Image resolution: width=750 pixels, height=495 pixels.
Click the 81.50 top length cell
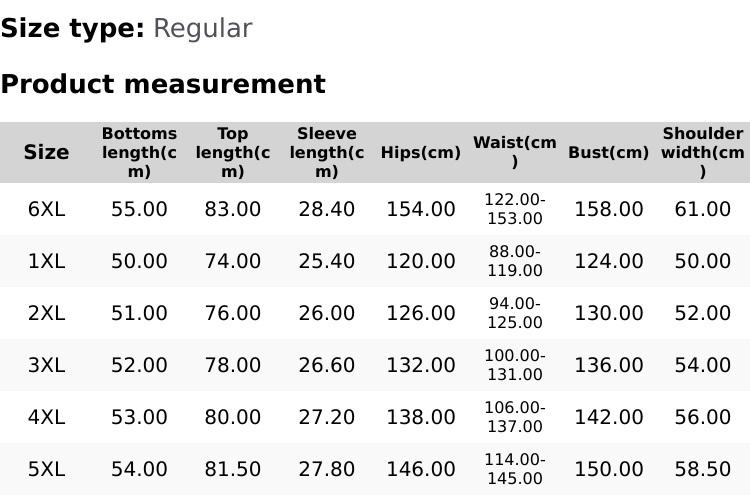pos(232,469)
